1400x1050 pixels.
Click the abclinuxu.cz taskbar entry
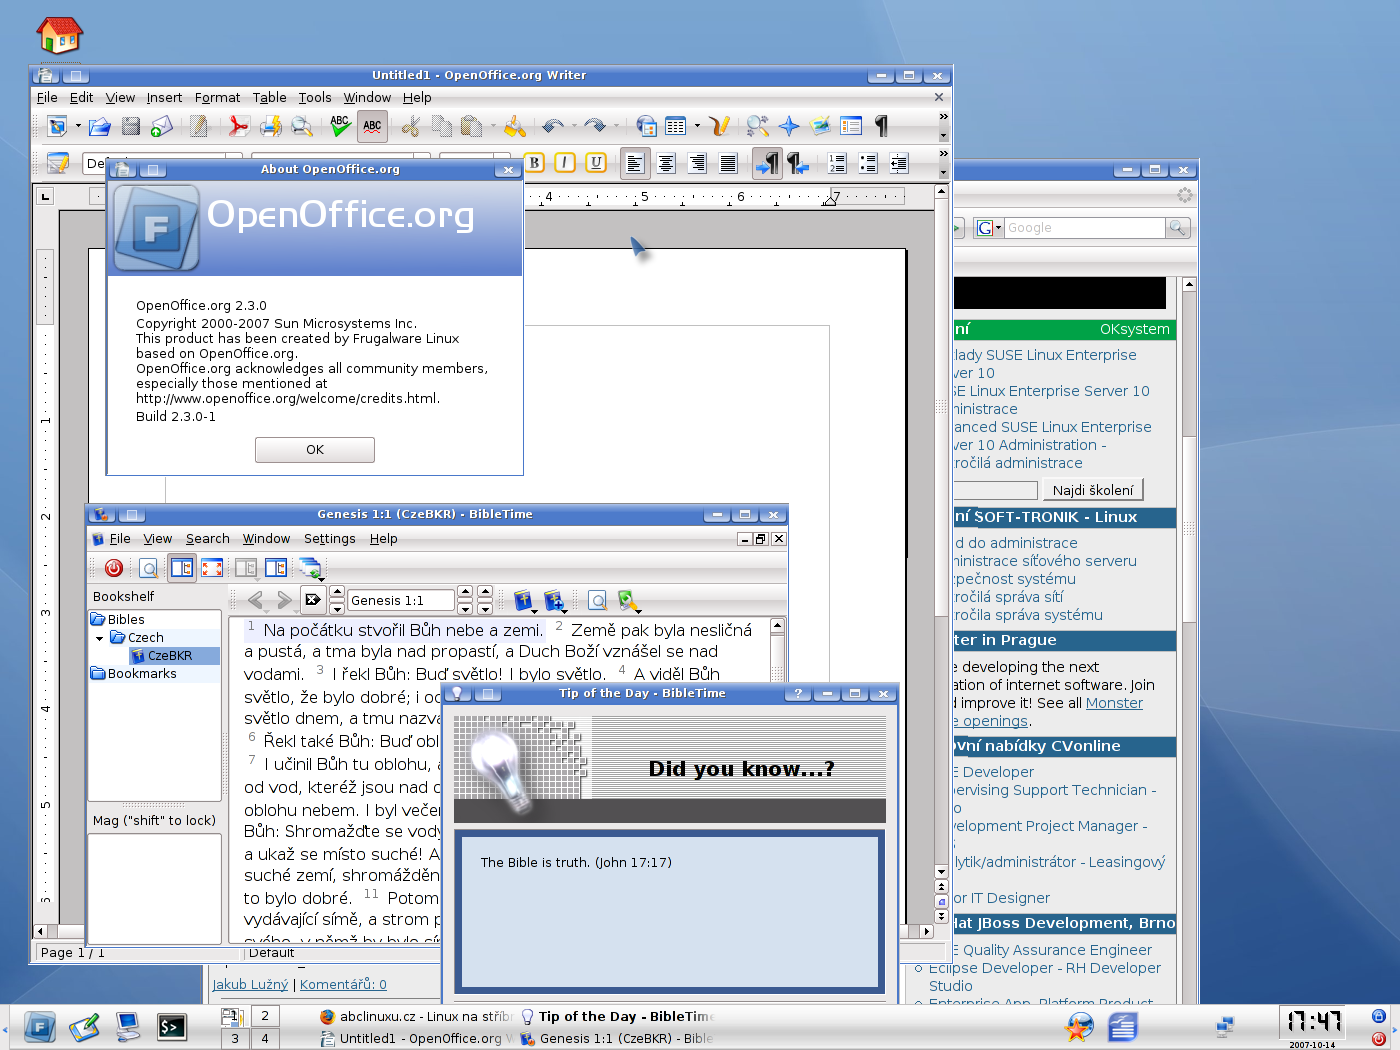(x=415, y=1017)
